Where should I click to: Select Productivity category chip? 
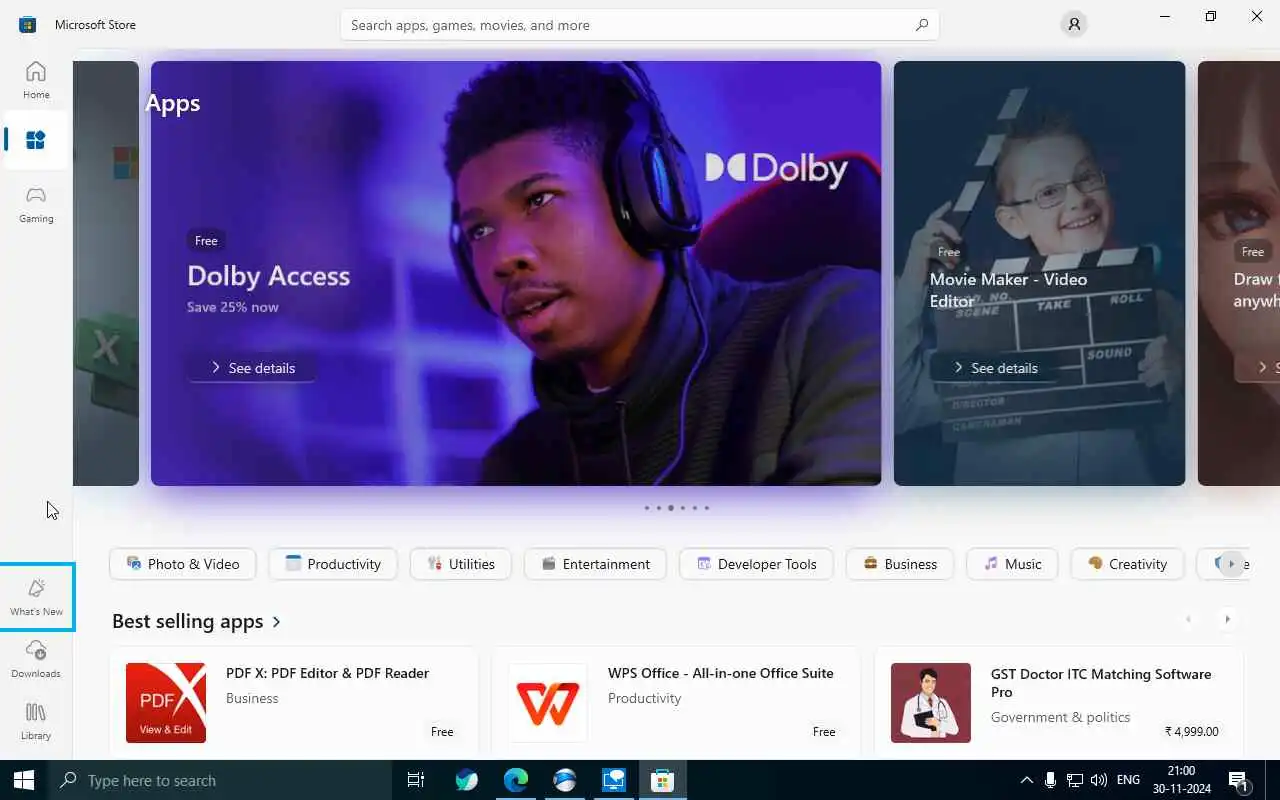(333, 564)
